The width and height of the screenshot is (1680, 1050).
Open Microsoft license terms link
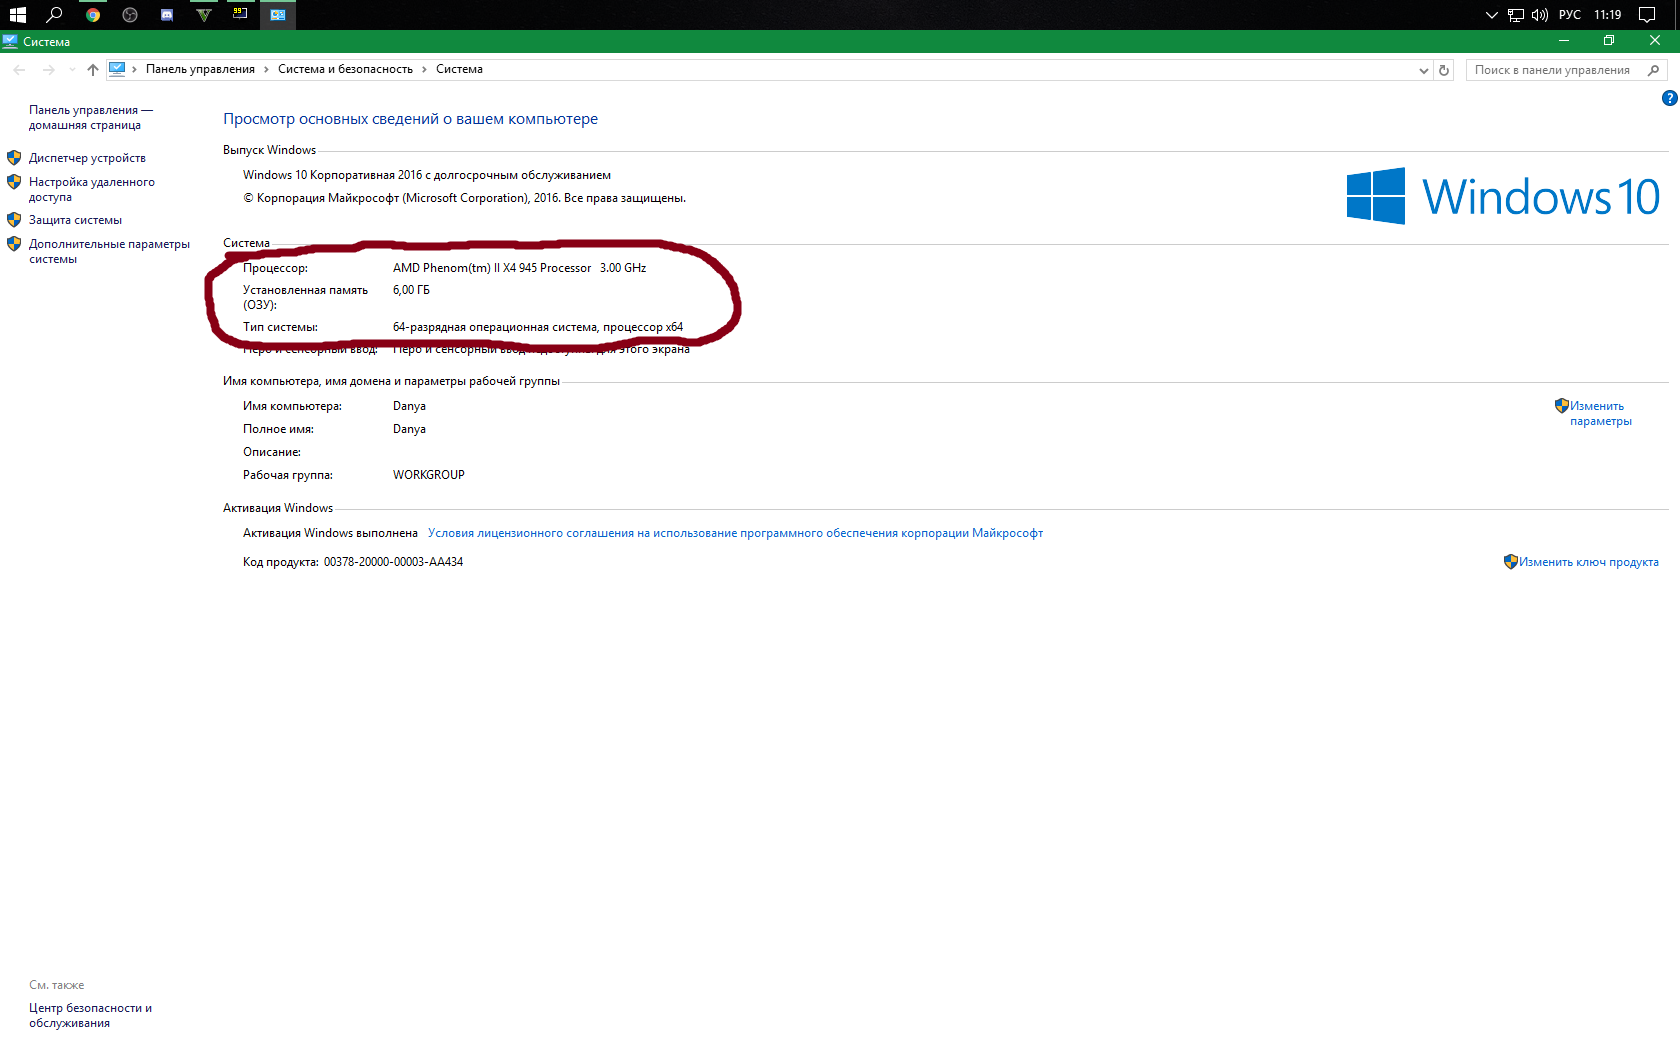point(735,533)
